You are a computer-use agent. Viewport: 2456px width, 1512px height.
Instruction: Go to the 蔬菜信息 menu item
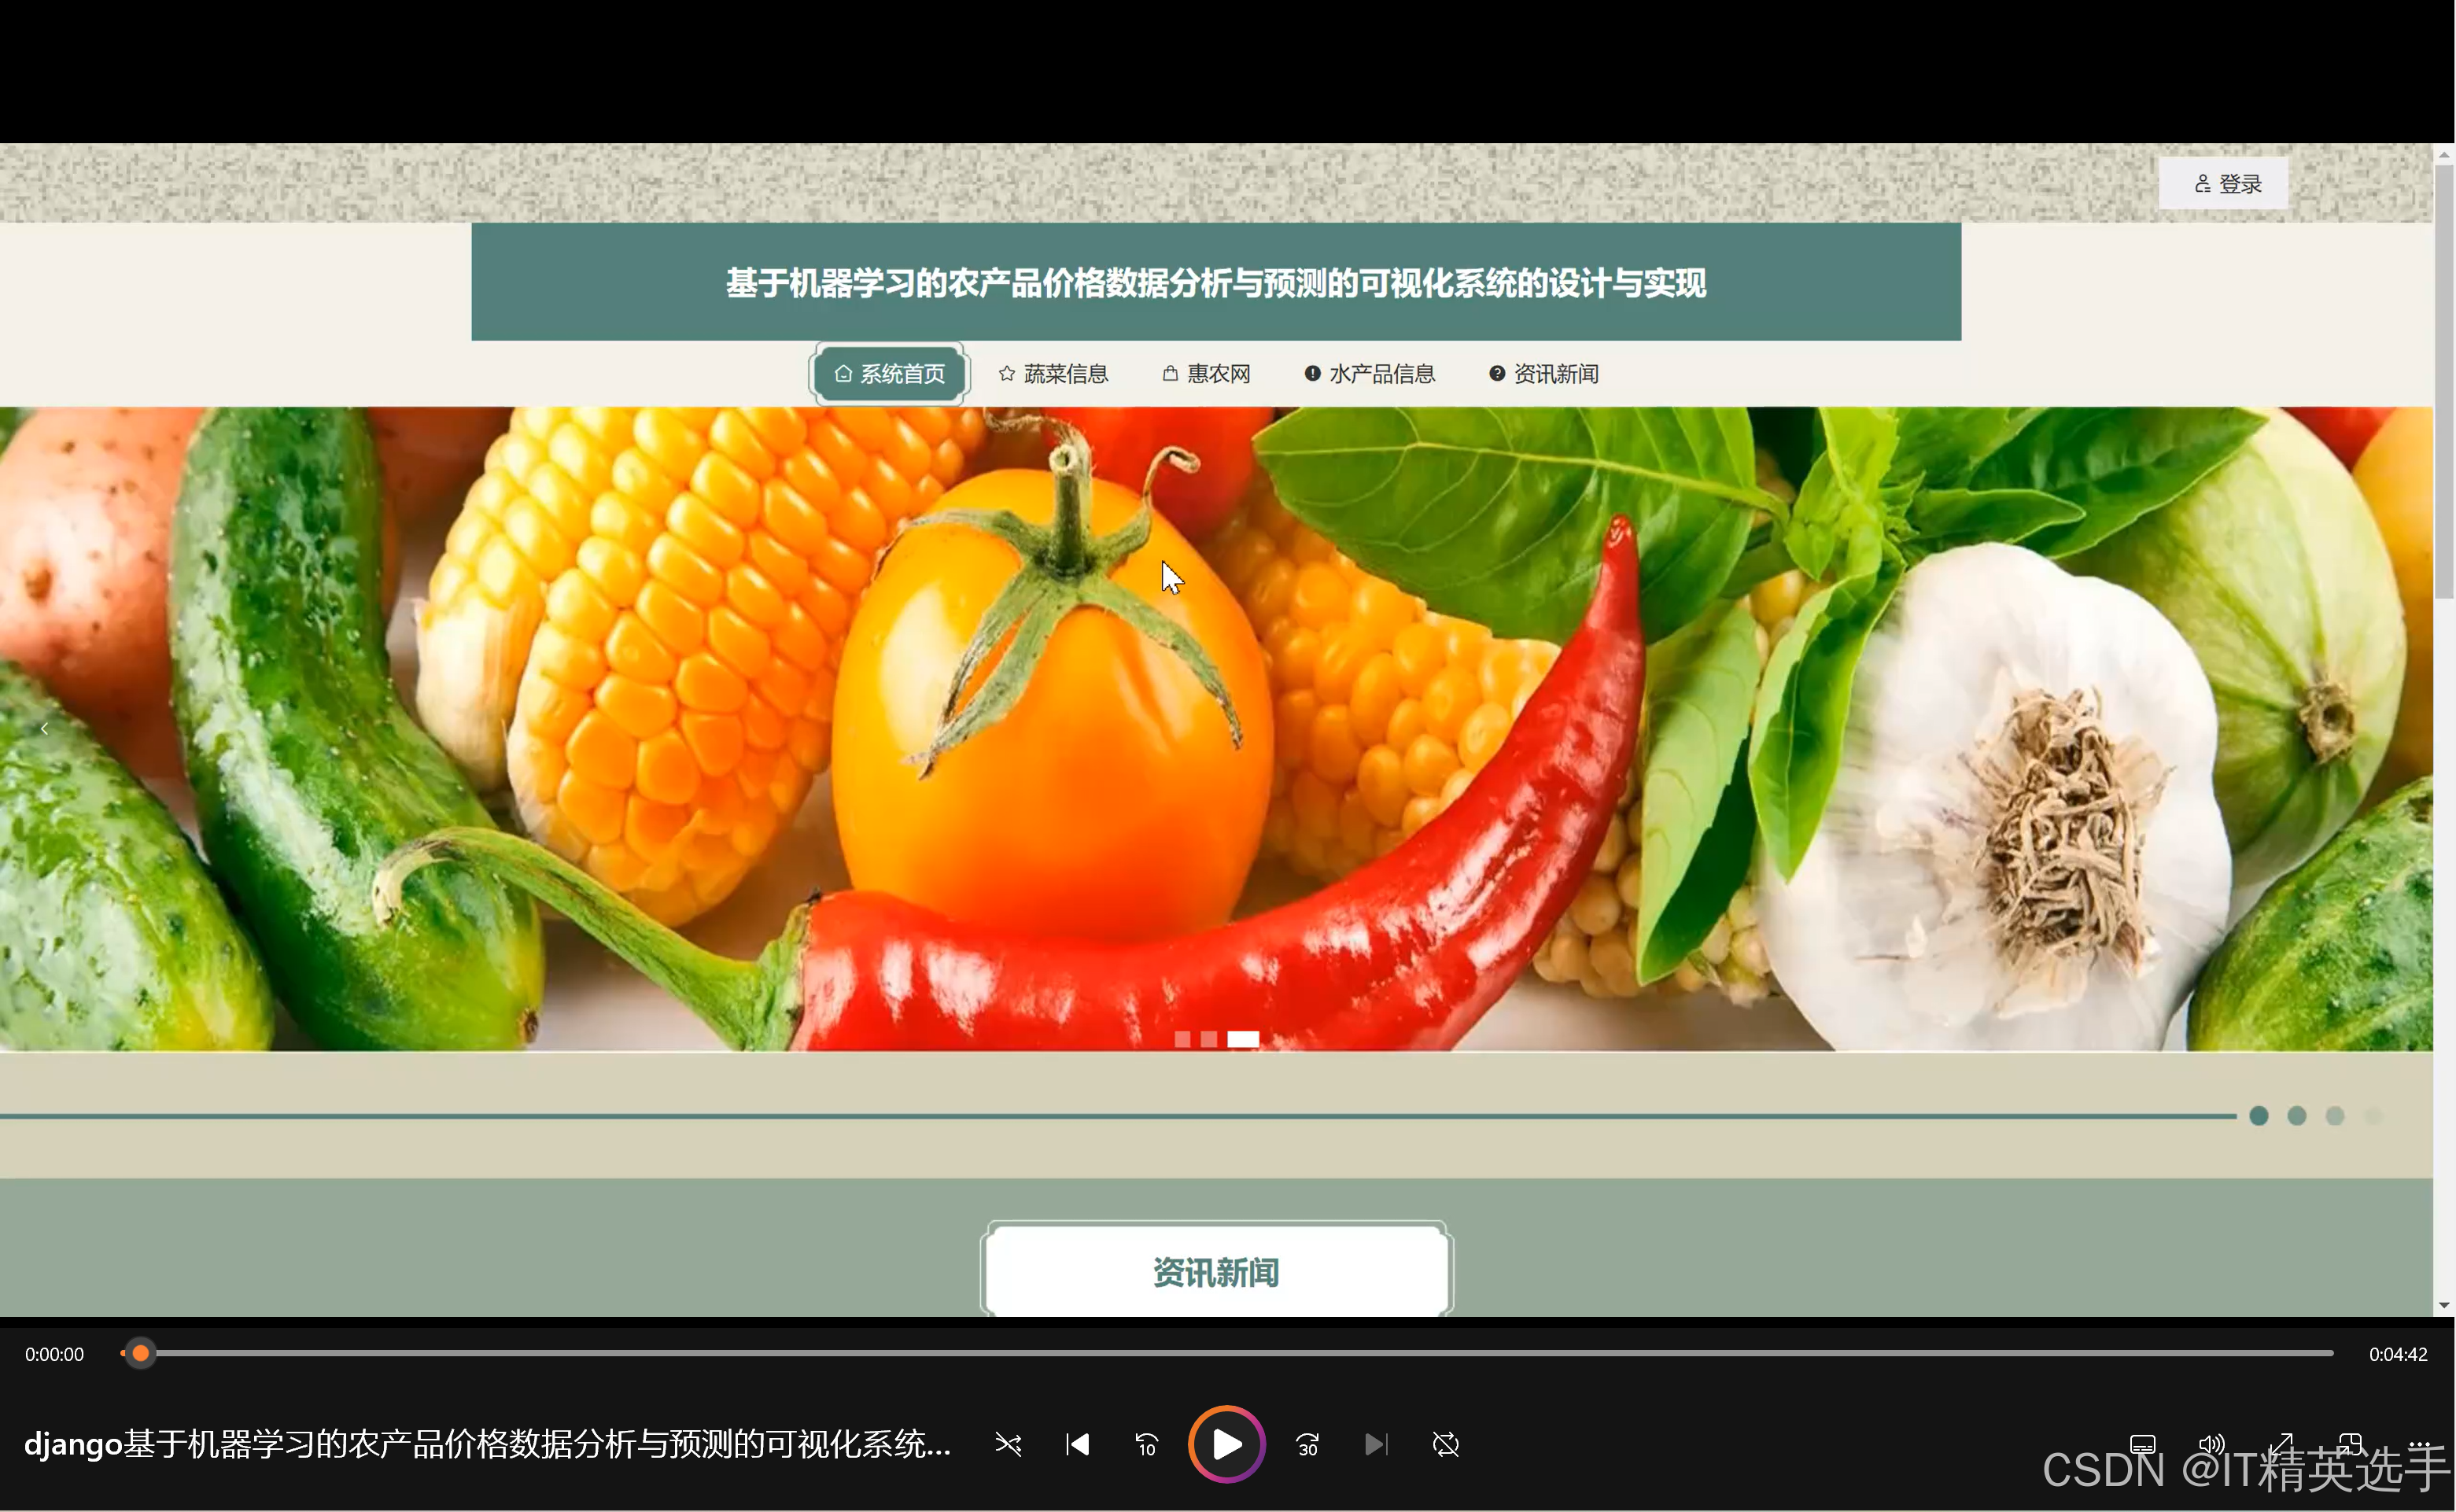coord(1053,374)
